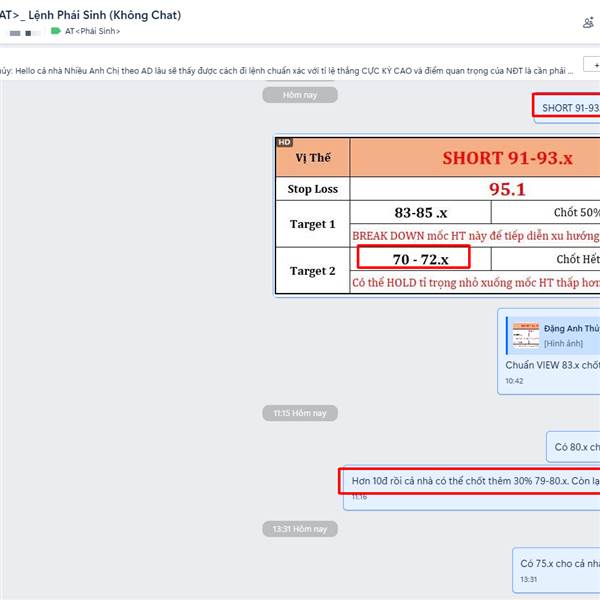Click the green AT<Phái Sinh> tag icon

pyautogui.click(x=56, y=31)
